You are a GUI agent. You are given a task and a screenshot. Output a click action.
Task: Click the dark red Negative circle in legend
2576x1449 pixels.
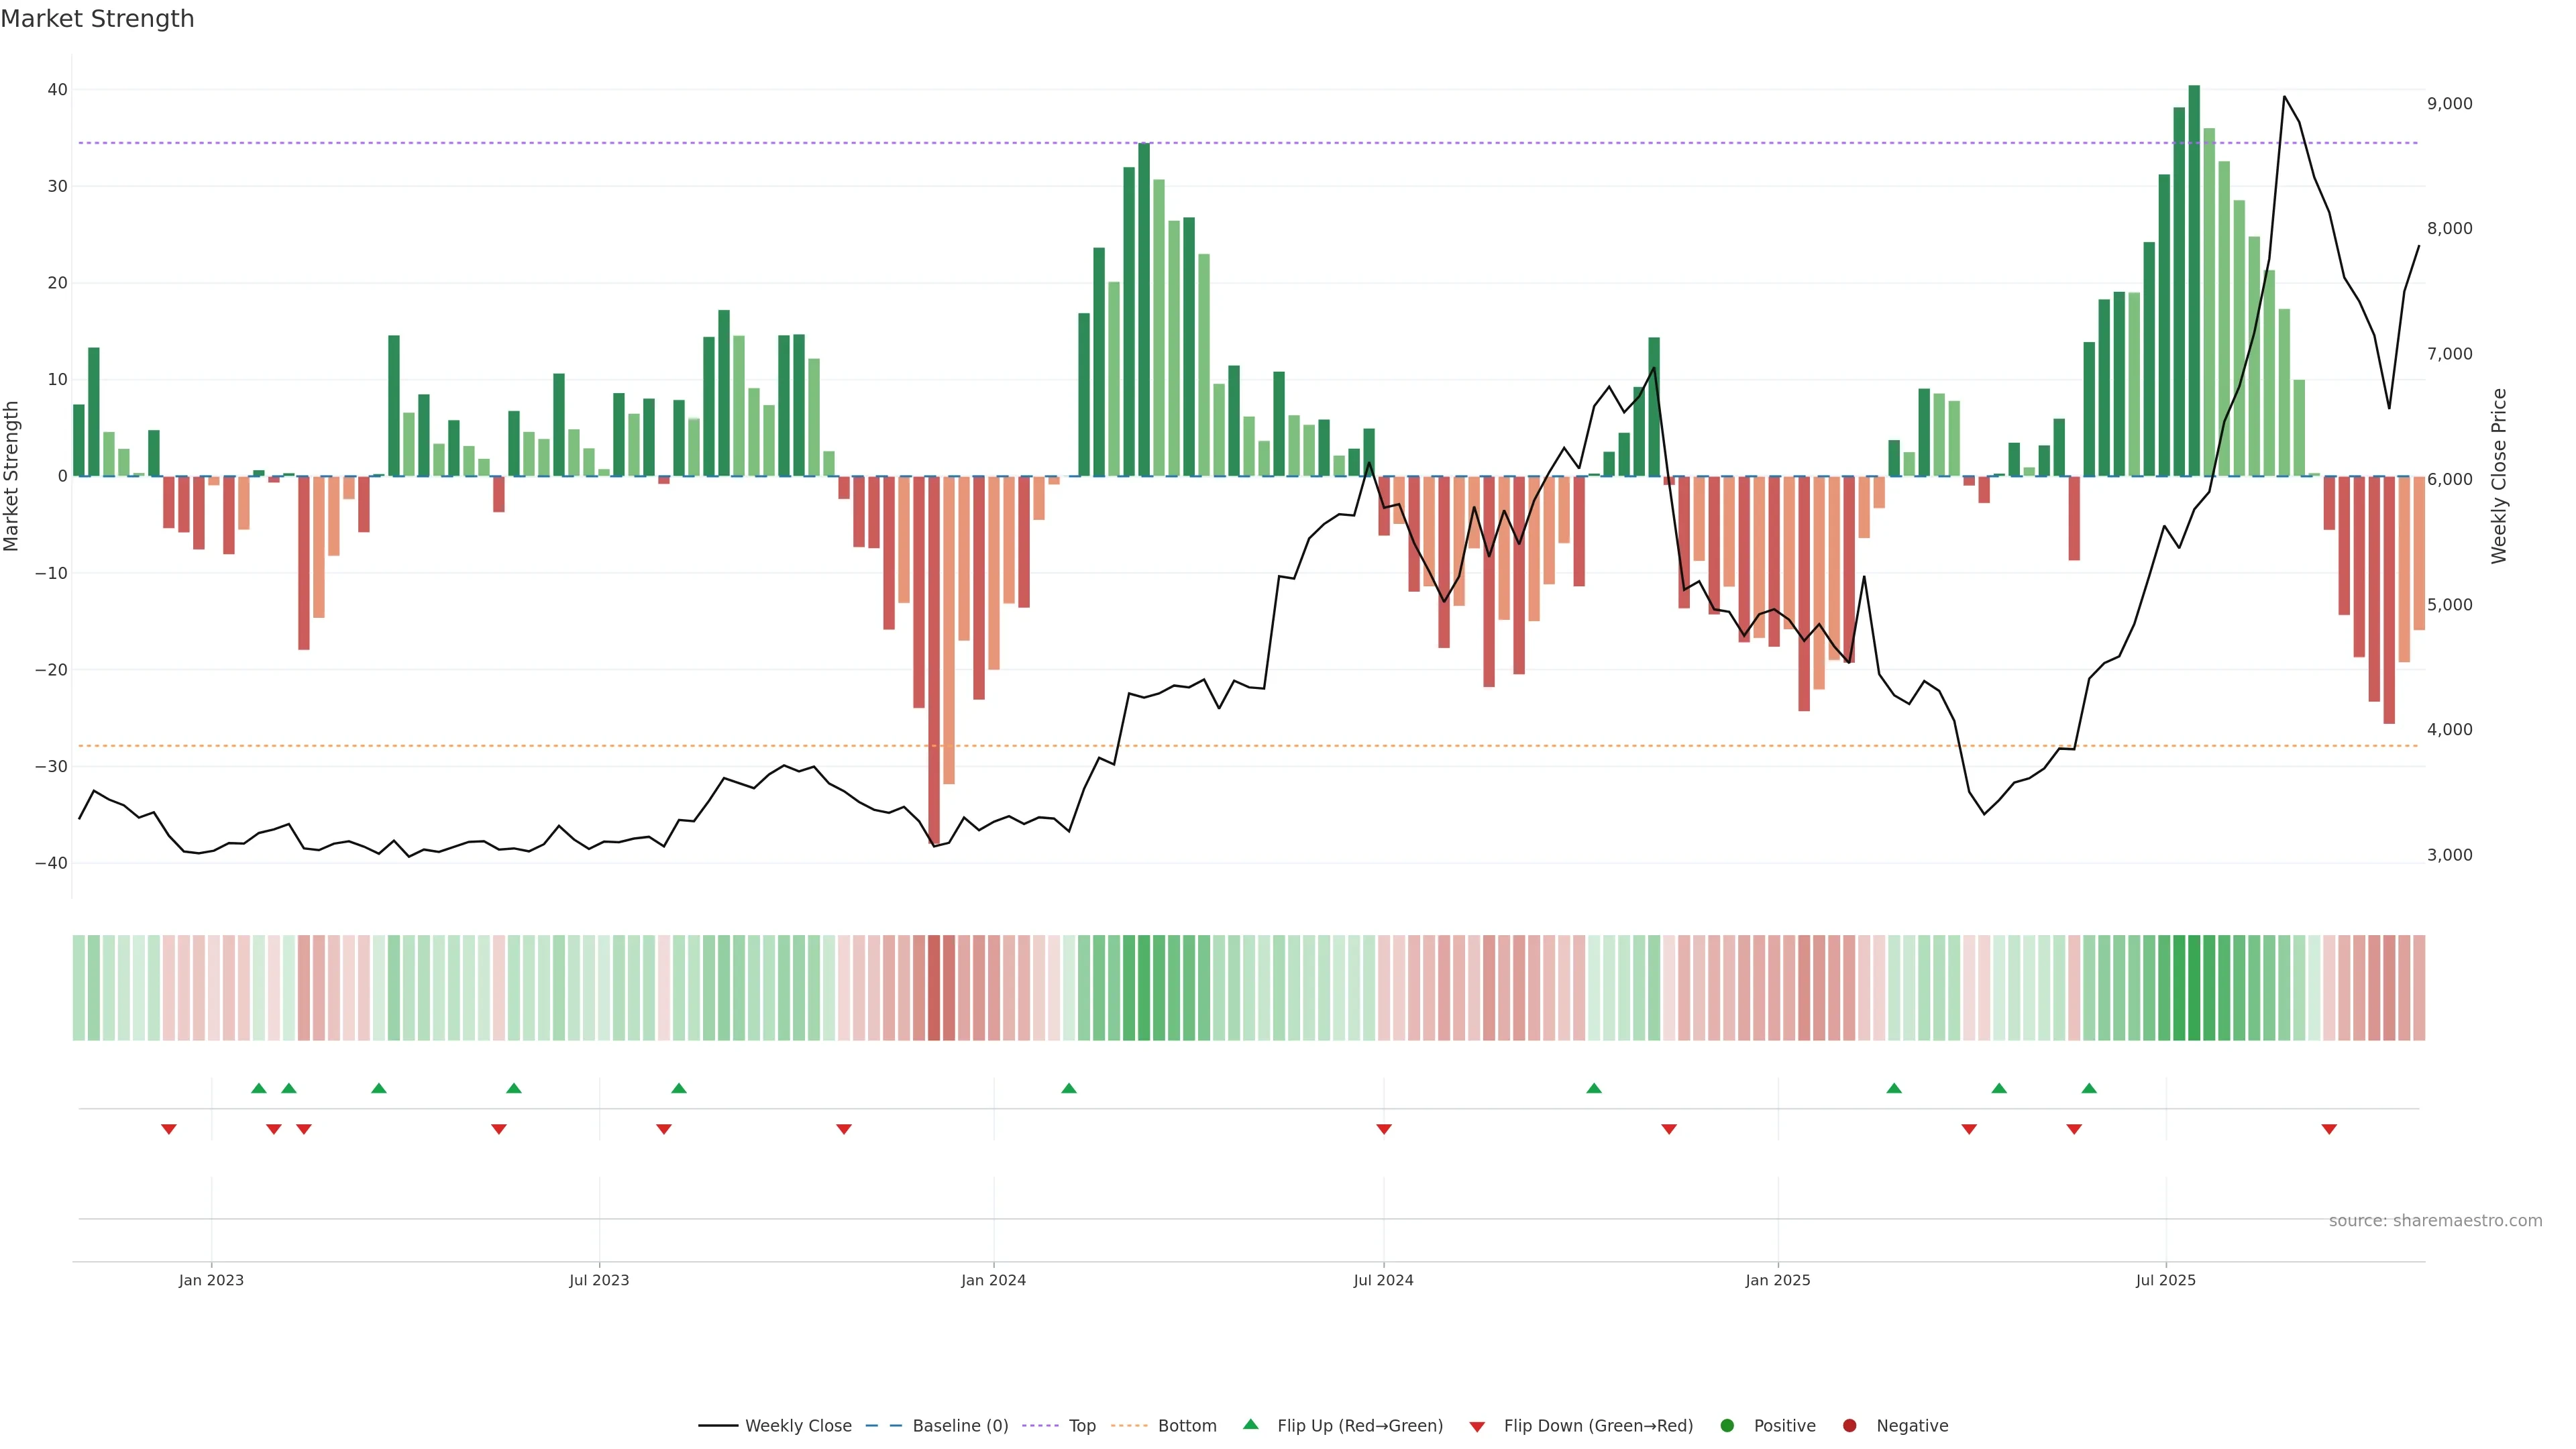[x=1849, y=1426]
